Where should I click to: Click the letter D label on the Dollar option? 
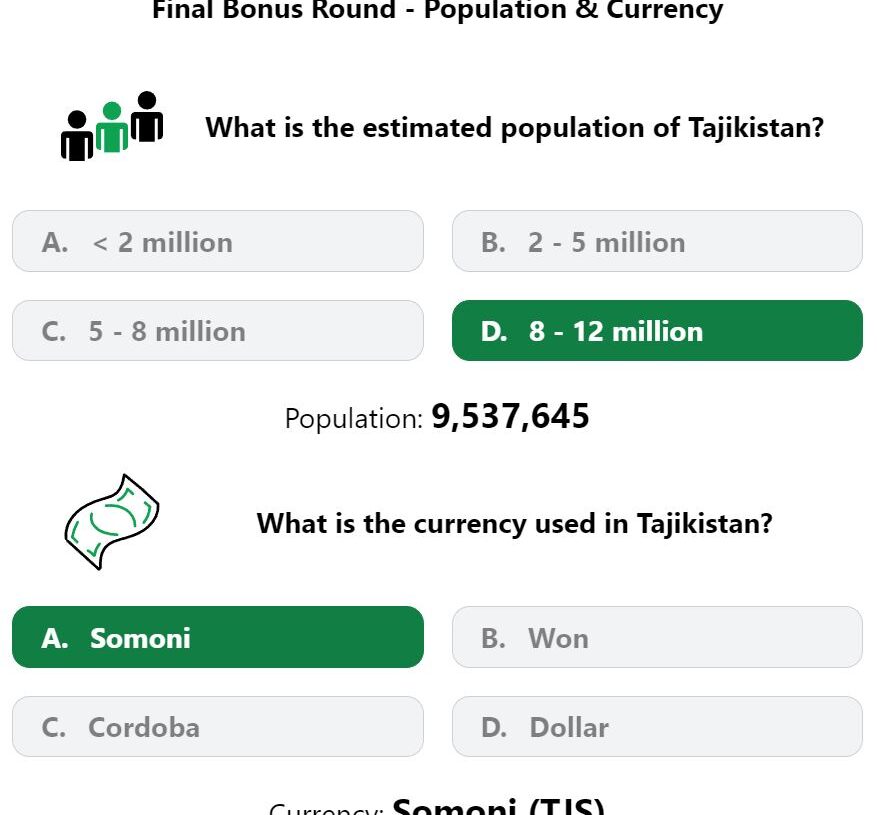point(494,727)
